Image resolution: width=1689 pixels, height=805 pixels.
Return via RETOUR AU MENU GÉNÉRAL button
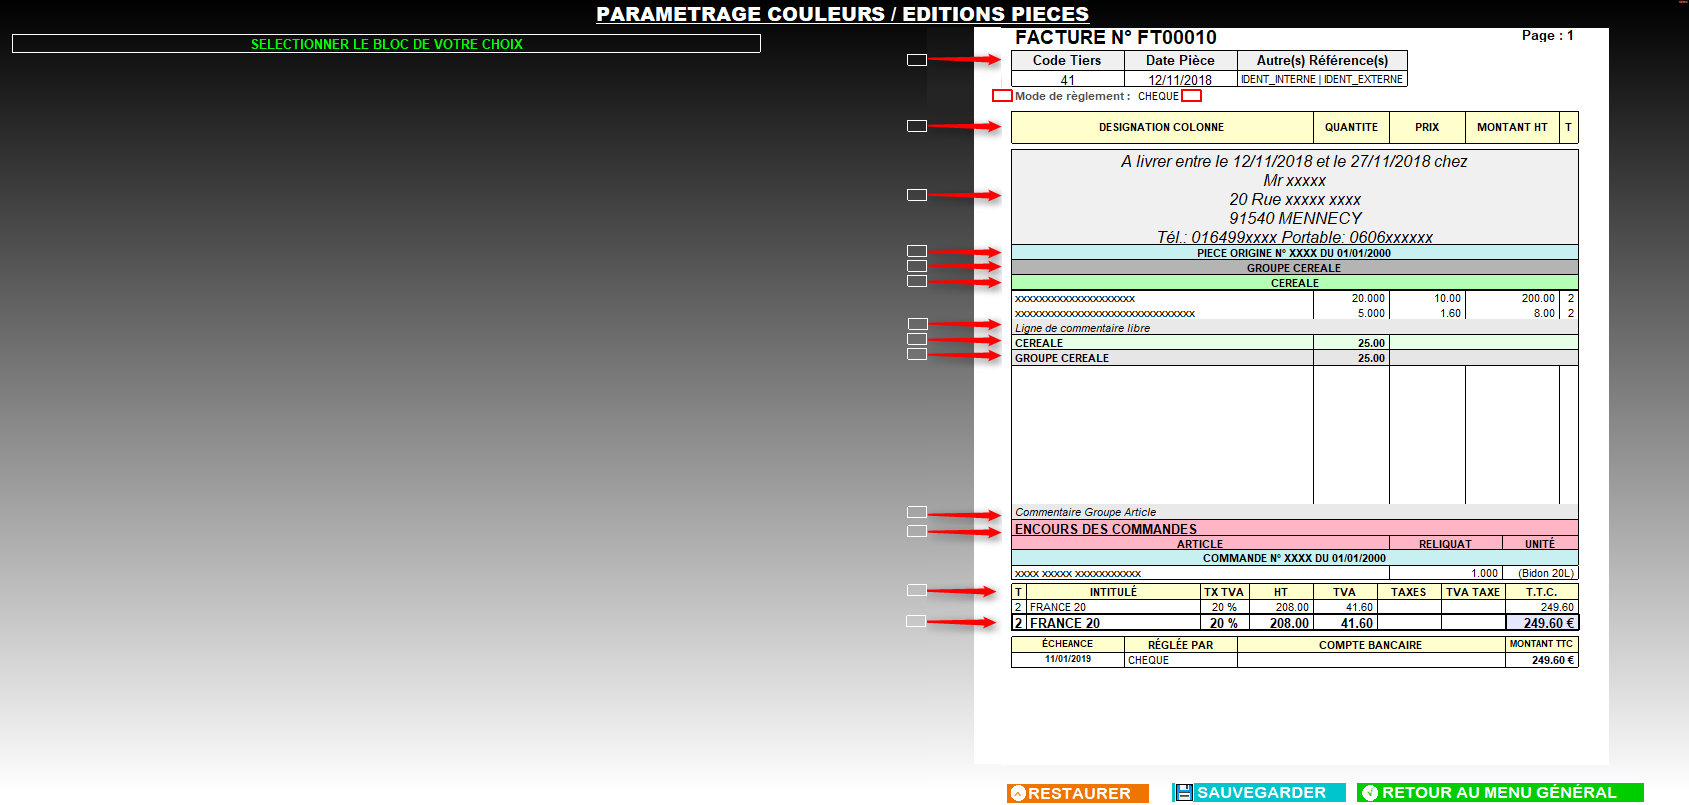1500,793
